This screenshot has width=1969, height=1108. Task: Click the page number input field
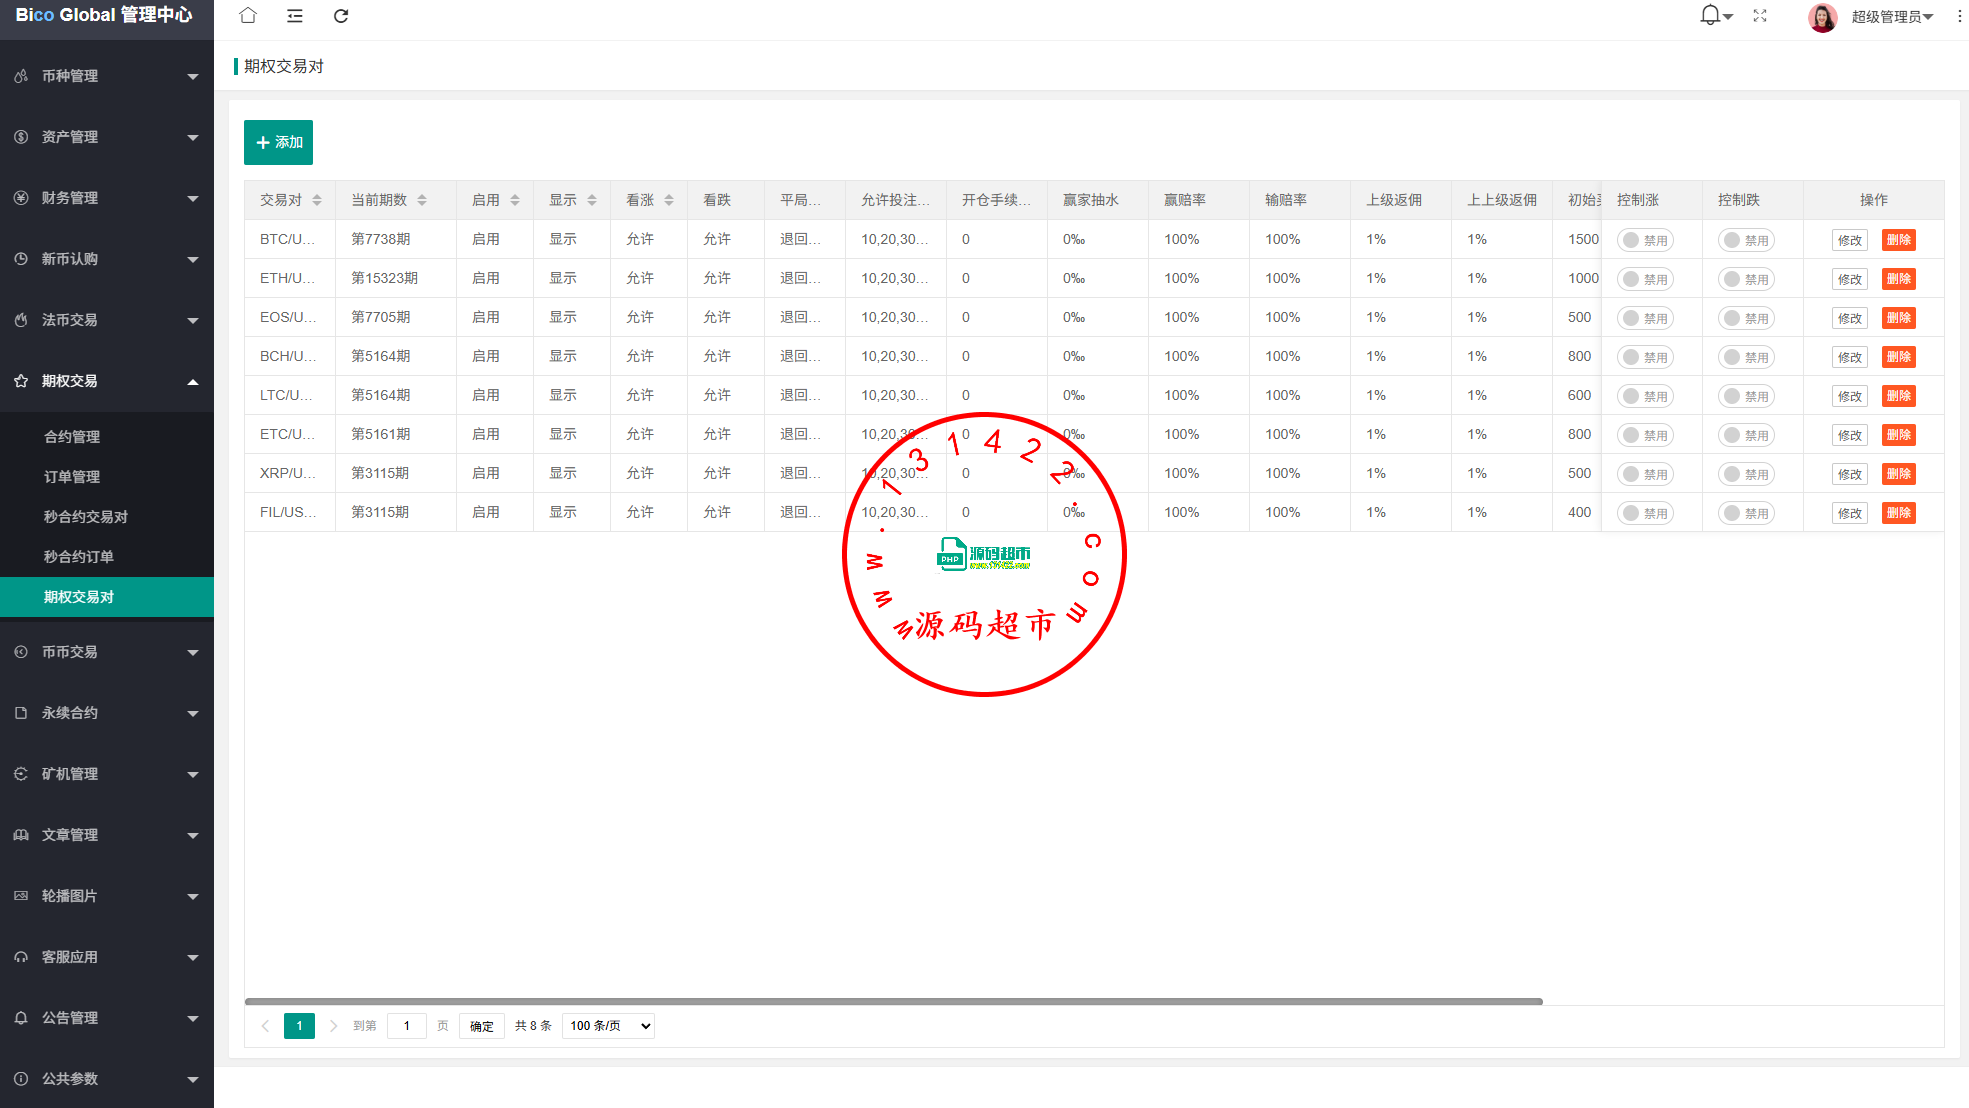click(407, 1026)
